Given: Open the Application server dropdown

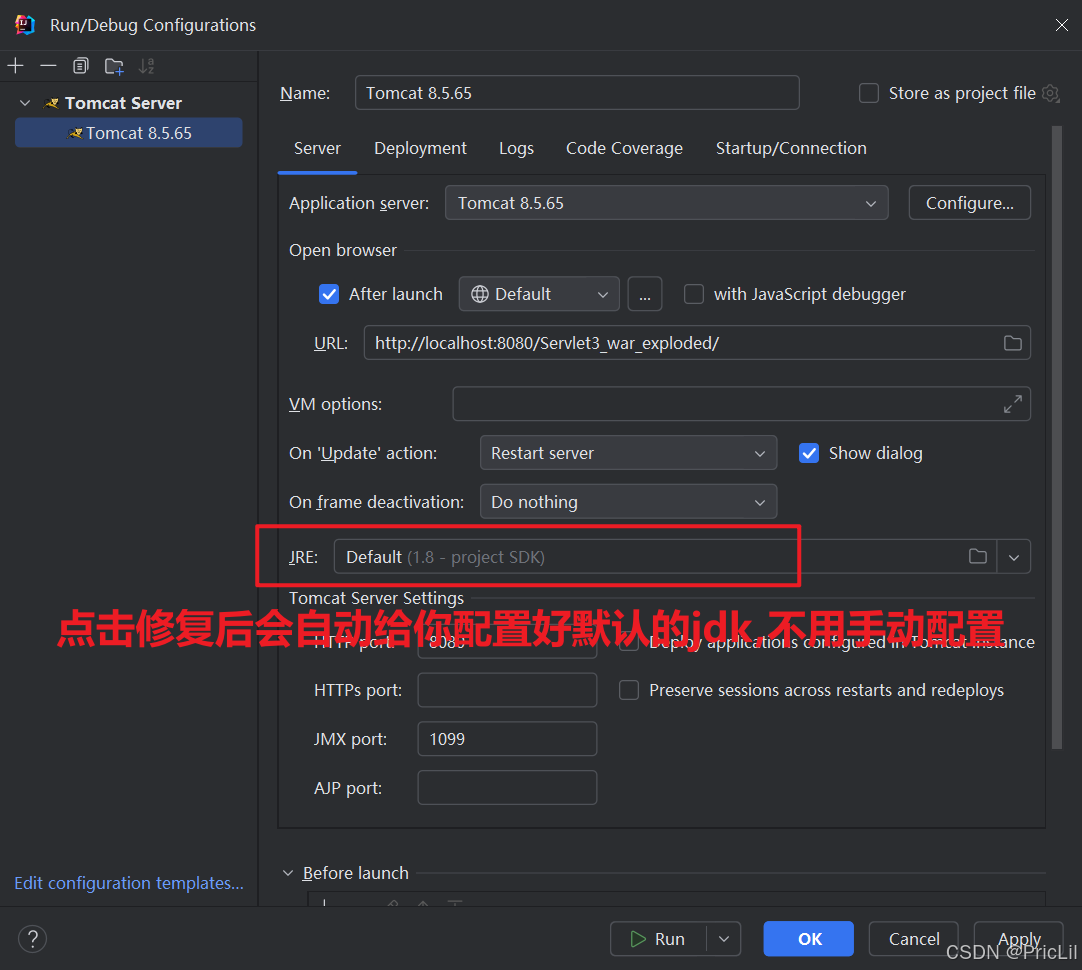Looking at the screenshot, I should (x=868, y=202).
